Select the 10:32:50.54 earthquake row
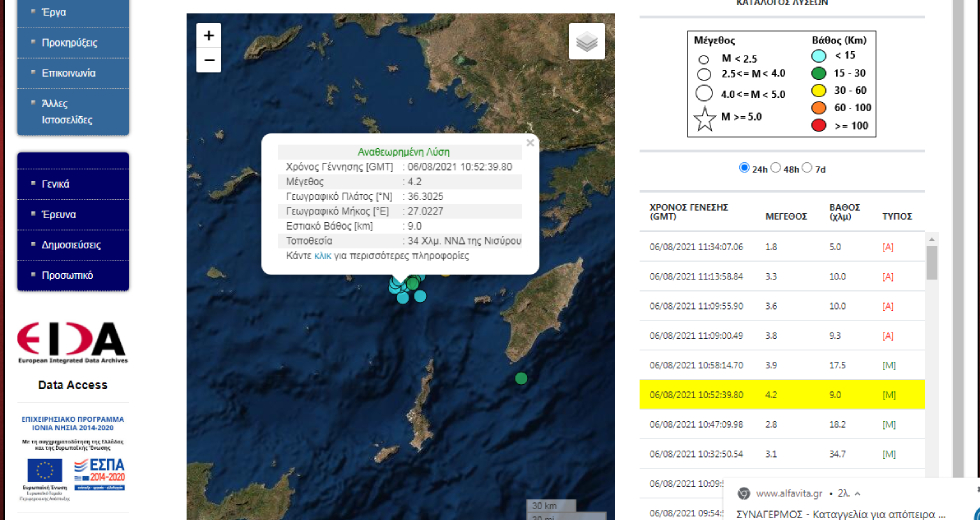Image resolution: width=980 pixels, height=520 pixels. point(782,454)
